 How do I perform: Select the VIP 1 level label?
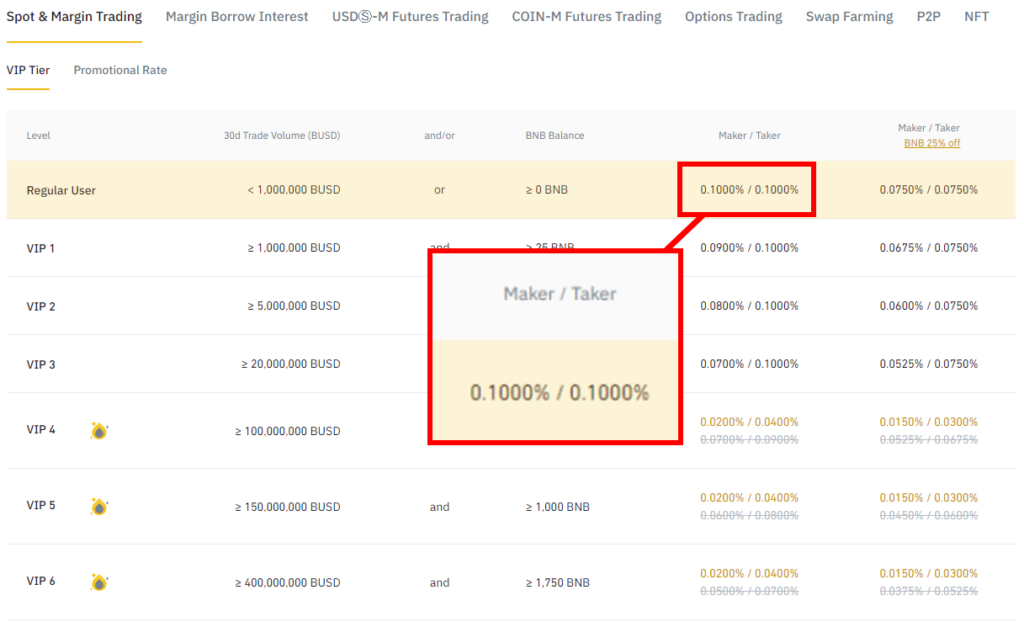tap(40, 248)
